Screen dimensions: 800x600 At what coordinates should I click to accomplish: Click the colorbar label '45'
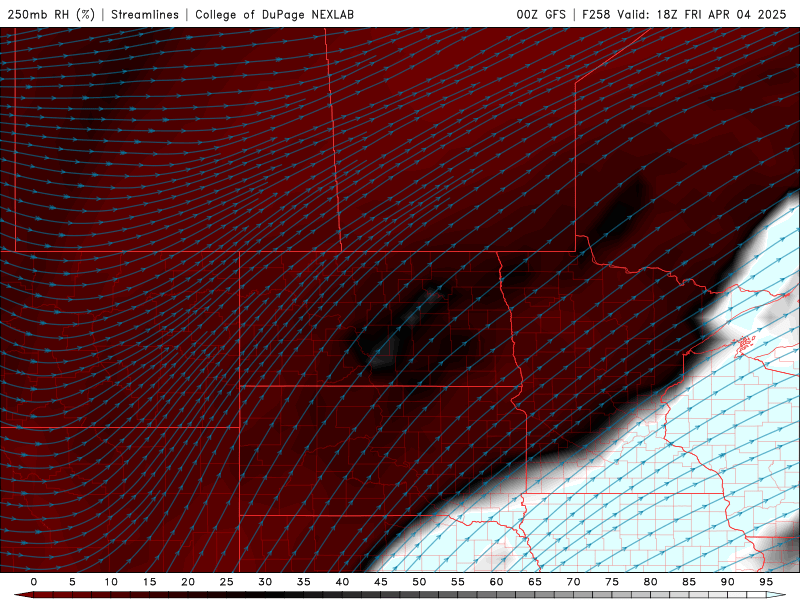click(x=381, y=582)
